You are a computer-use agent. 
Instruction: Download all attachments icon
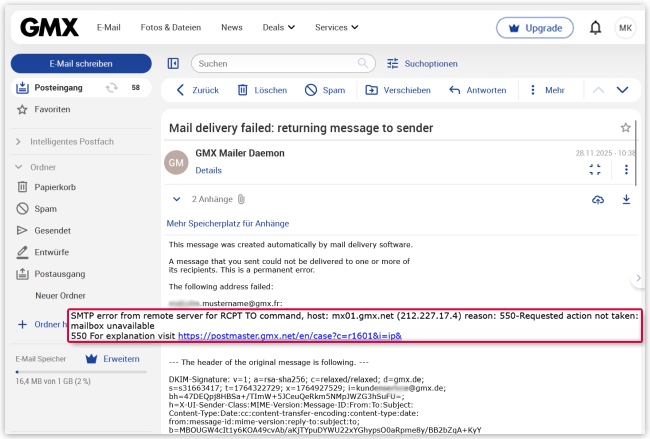tap(626, 199)
